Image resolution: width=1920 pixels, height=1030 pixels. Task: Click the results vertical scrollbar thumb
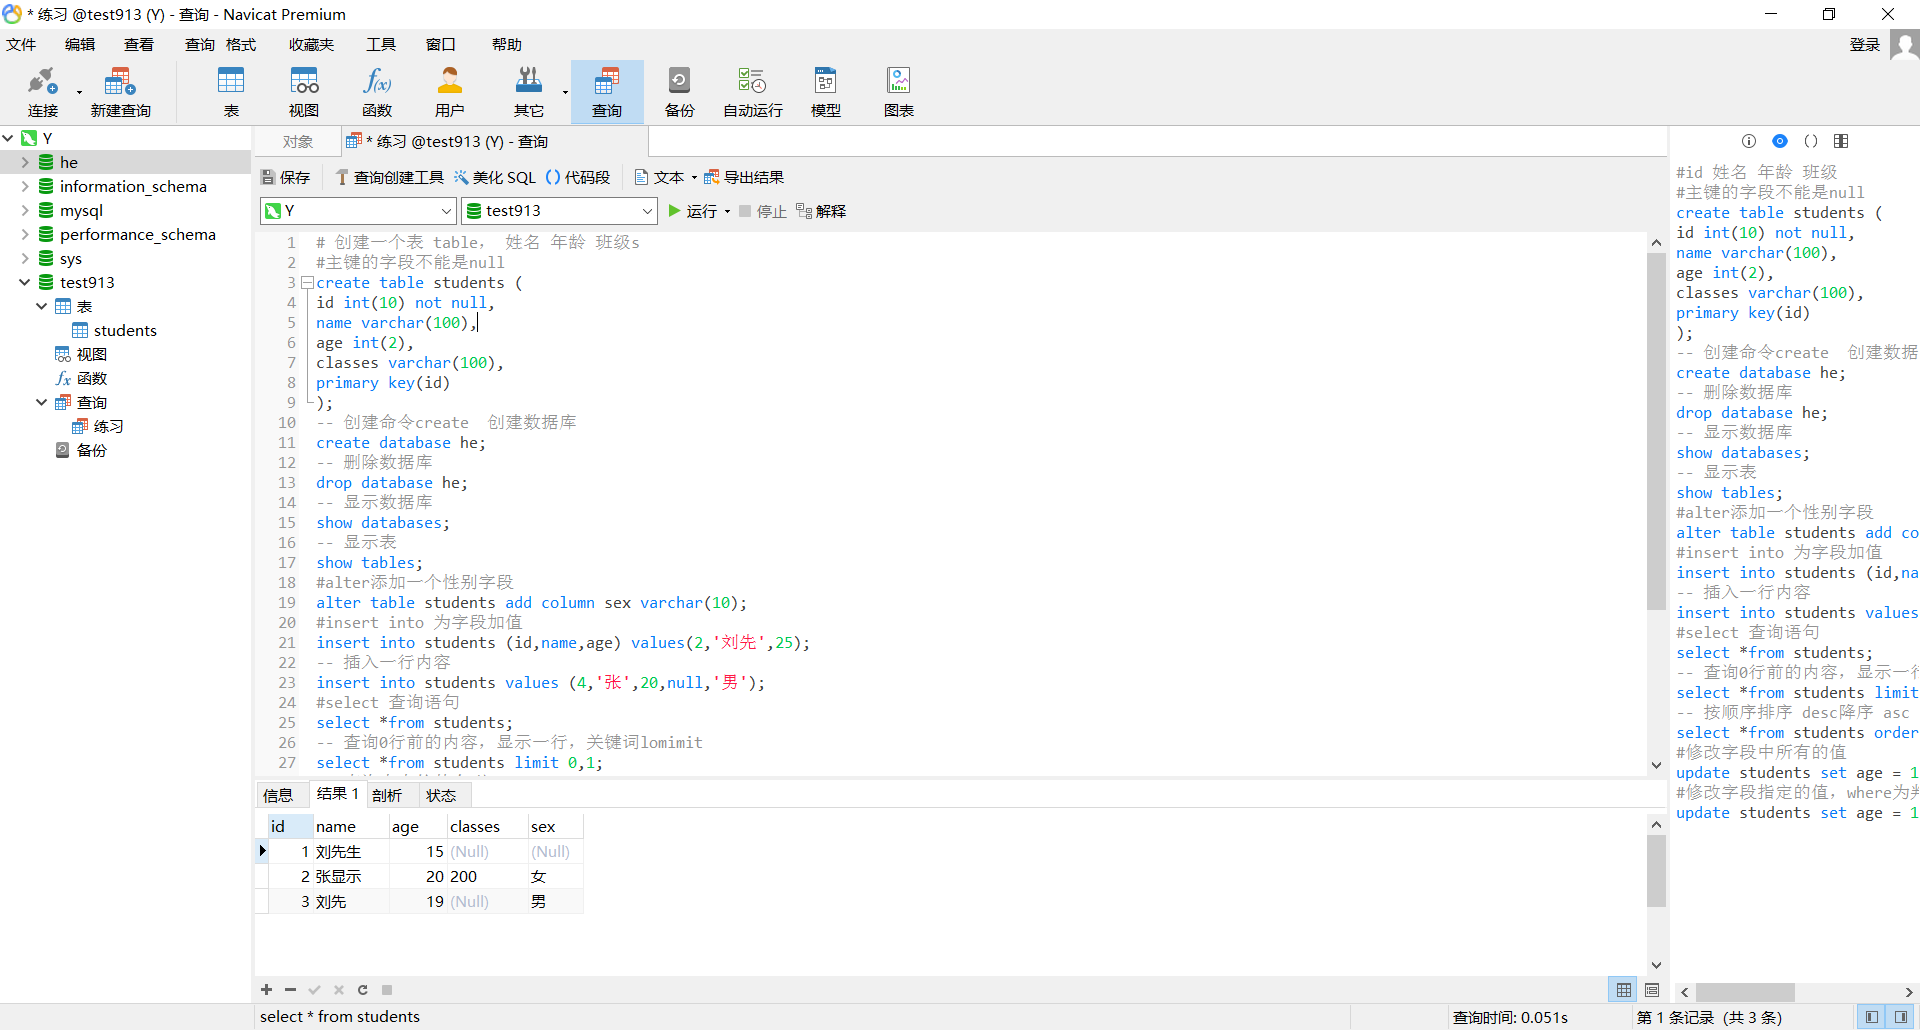coord(1656,870)
